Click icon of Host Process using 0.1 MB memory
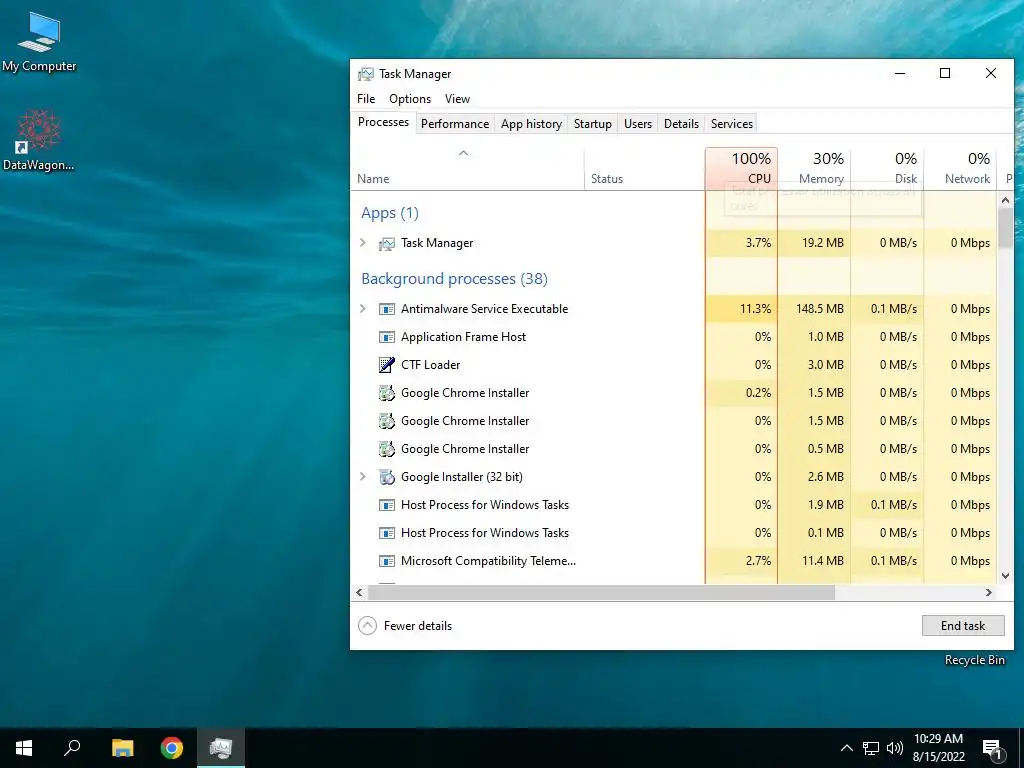Image resolution: width=1024 pixels, height=768 pixels. (x=387, y=533)
